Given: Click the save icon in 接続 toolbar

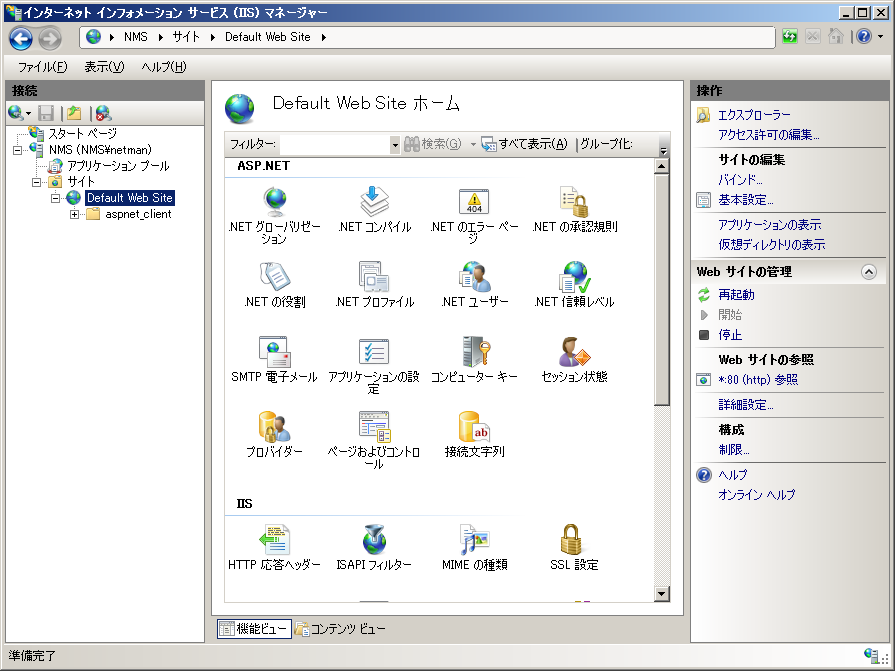Looking at the screenshot, I should tap(46, 113).
